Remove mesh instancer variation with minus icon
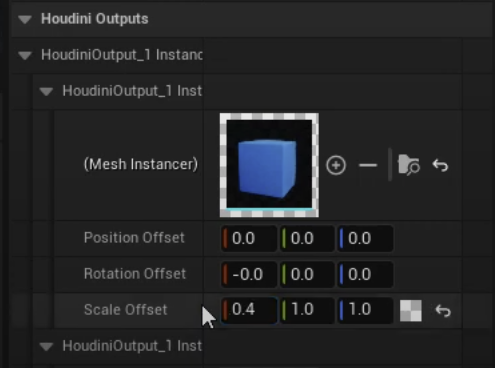This screenshot has width=495, height=368. [368, 165]
